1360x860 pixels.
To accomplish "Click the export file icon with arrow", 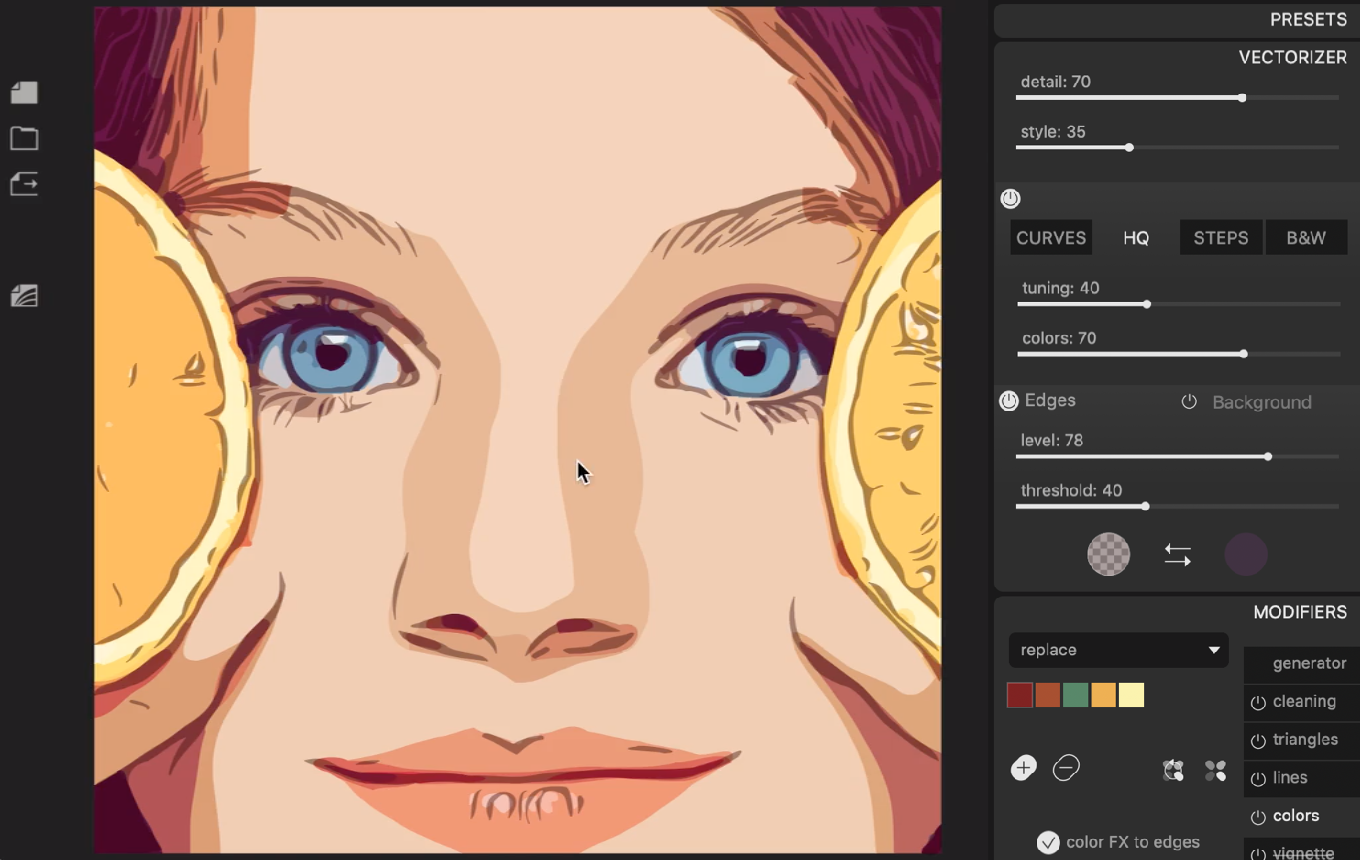I will [x=24, y=184].
